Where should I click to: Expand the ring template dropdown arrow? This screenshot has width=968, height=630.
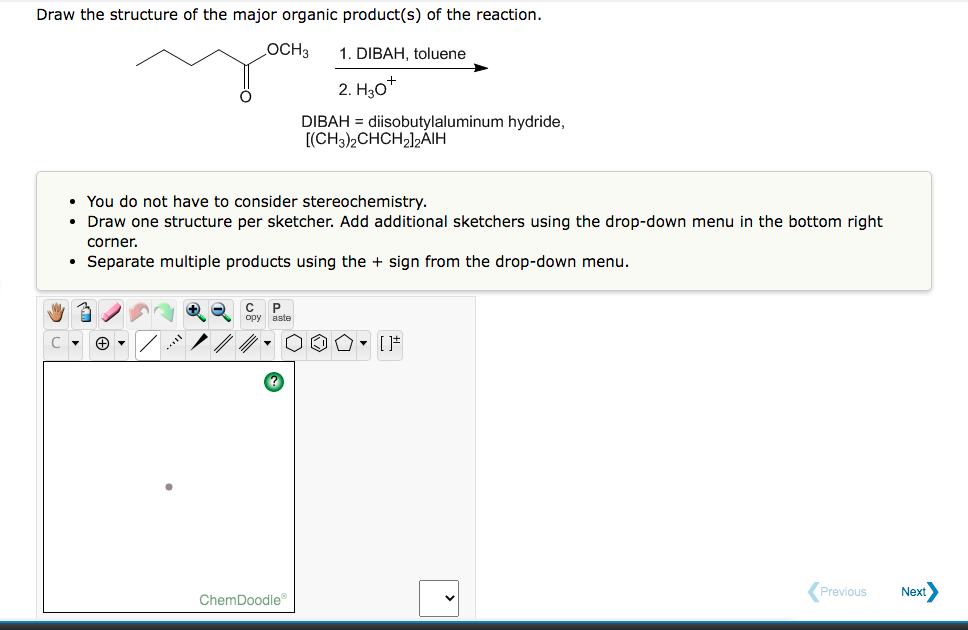[x=364, y=343]
